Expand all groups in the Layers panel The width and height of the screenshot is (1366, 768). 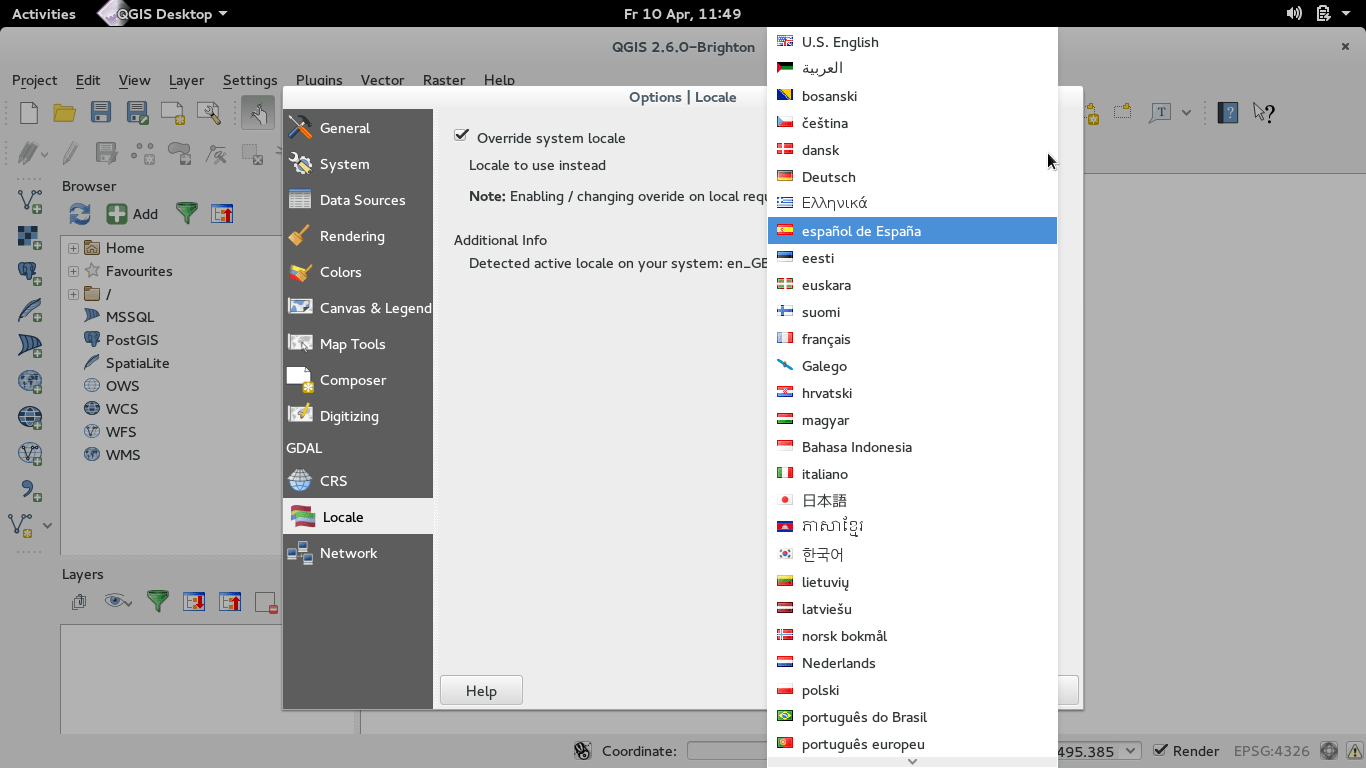coord(194,601)
